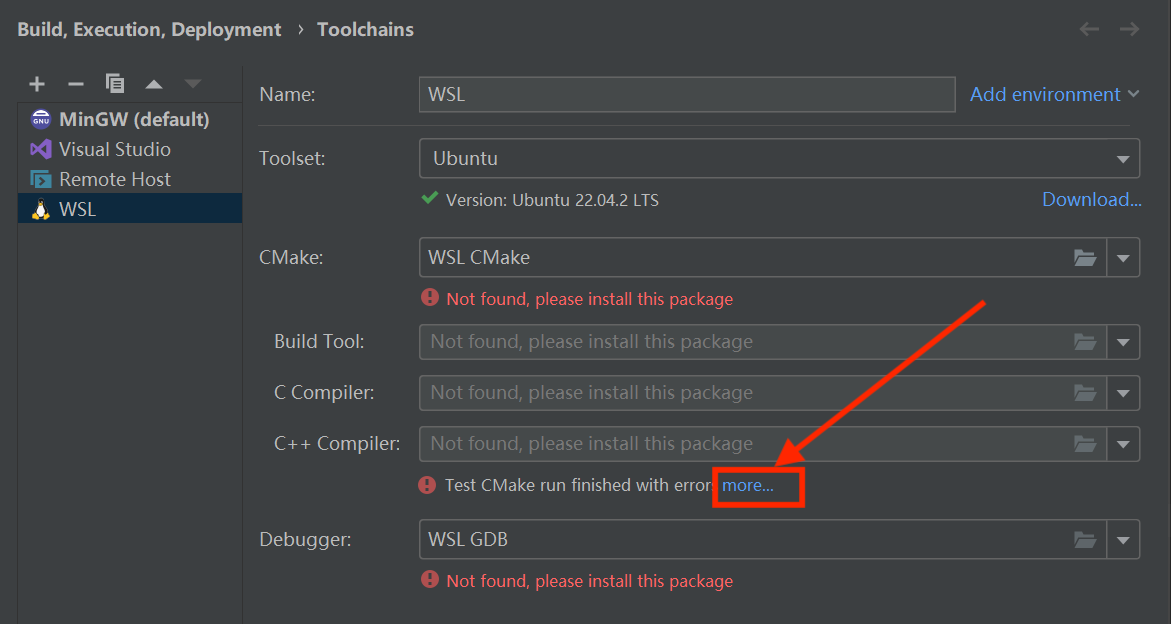1171x624 pixels.
Task: Open the Toolset dropdown showing Ubuntu
Action: point(1125,158)
